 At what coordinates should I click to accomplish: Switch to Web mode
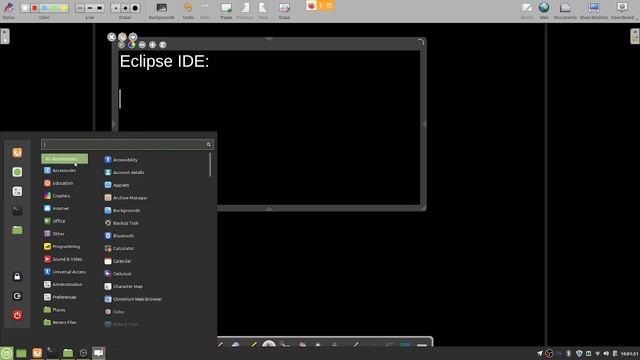coord(544,10)
